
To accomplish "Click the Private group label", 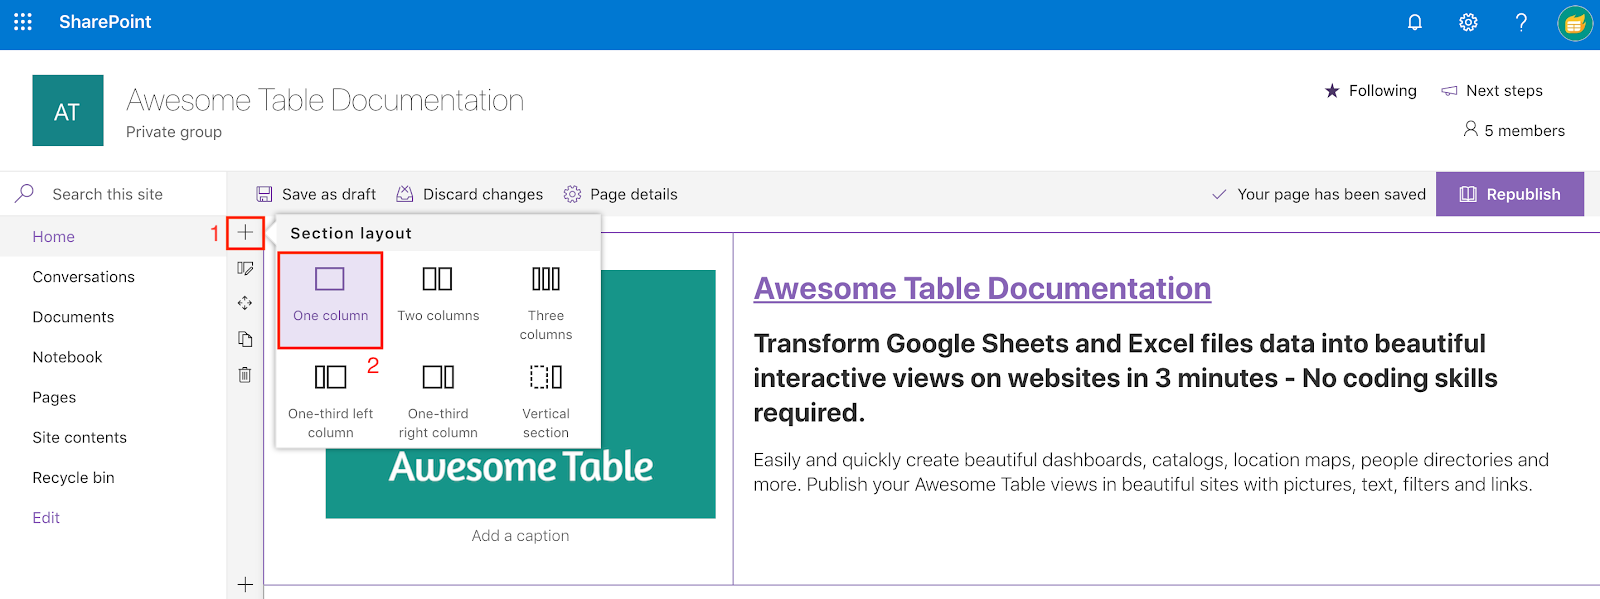I will click(174, 132).
